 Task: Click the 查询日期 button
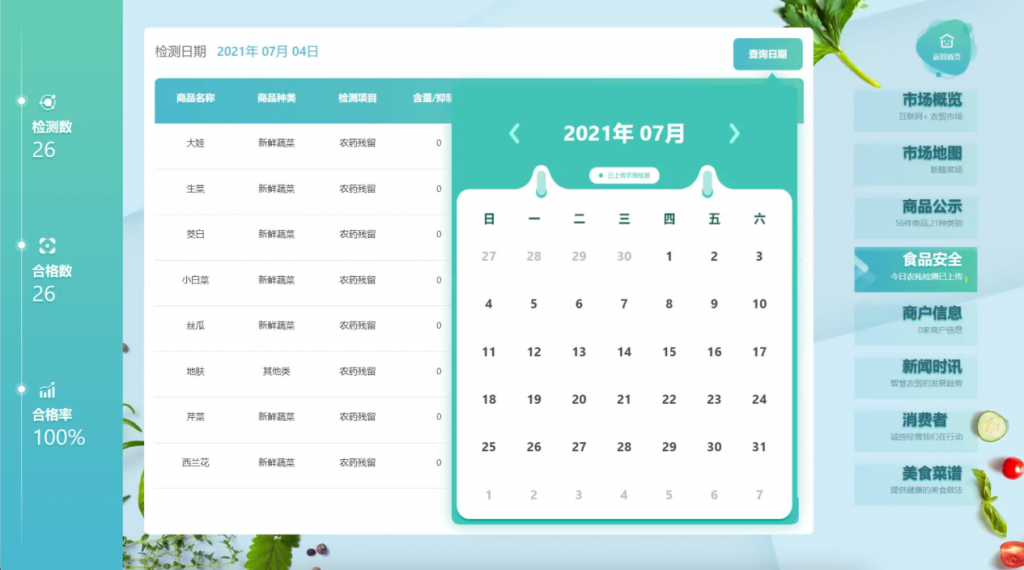coord(767,54)
